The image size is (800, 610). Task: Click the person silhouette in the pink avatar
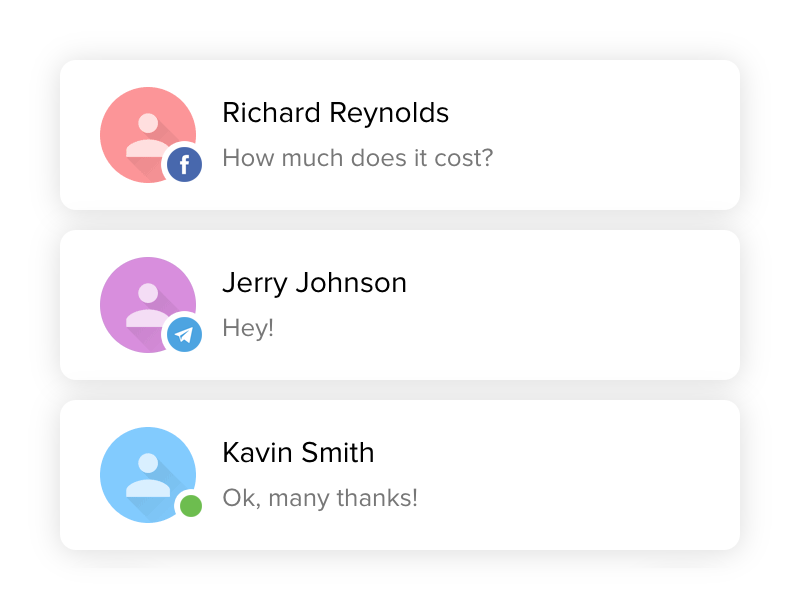click(148, 137)
